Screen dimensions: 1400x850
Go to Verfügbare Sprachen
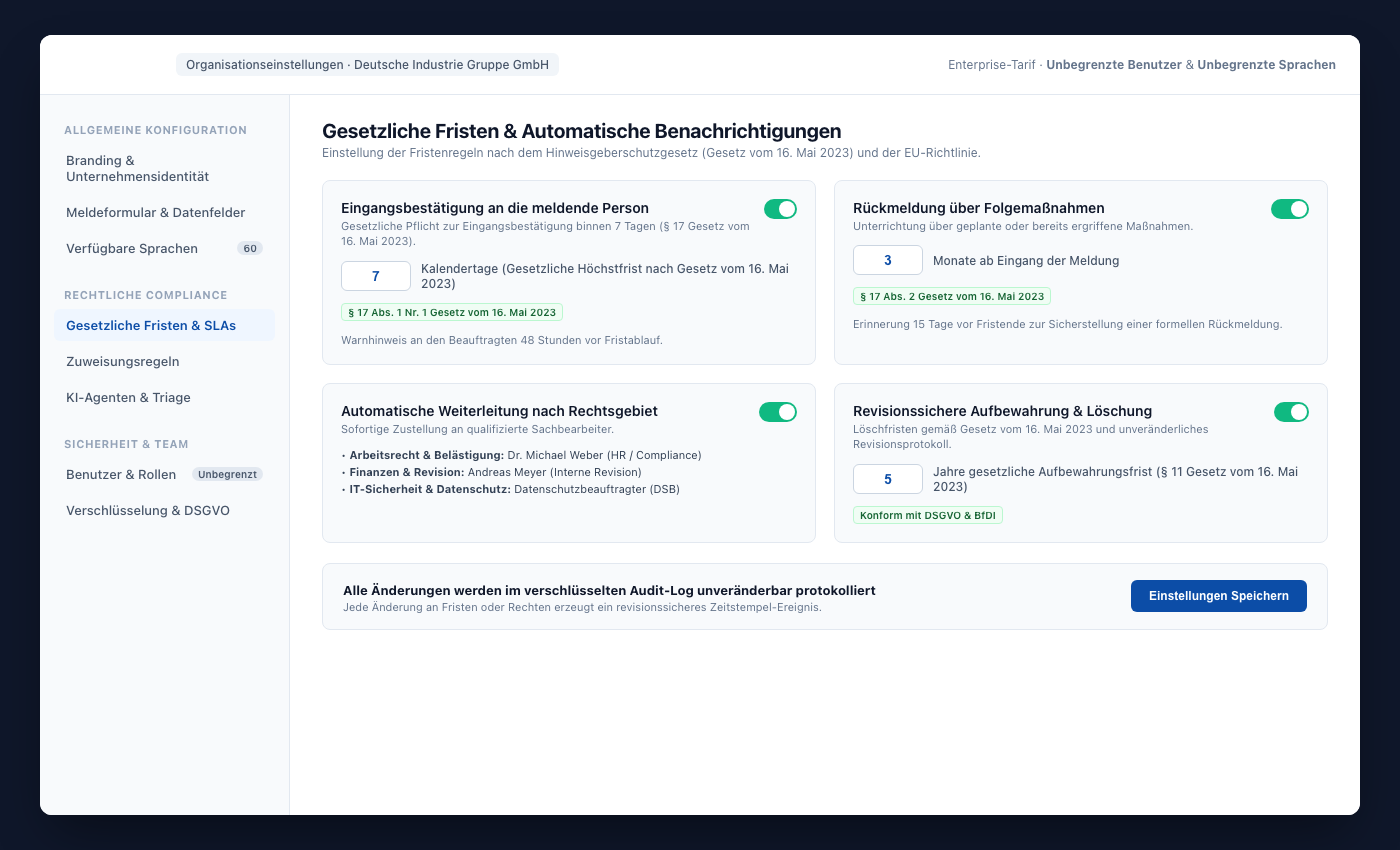[164, 248]
